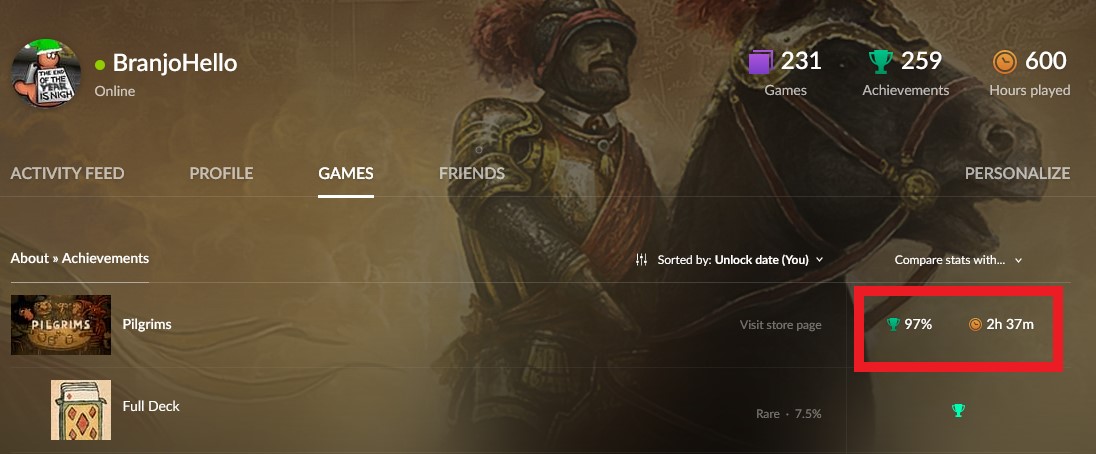Click the 97% trophy icon for Pilgrims
This screenshot has width=1096, height=454.
point(893,324)
